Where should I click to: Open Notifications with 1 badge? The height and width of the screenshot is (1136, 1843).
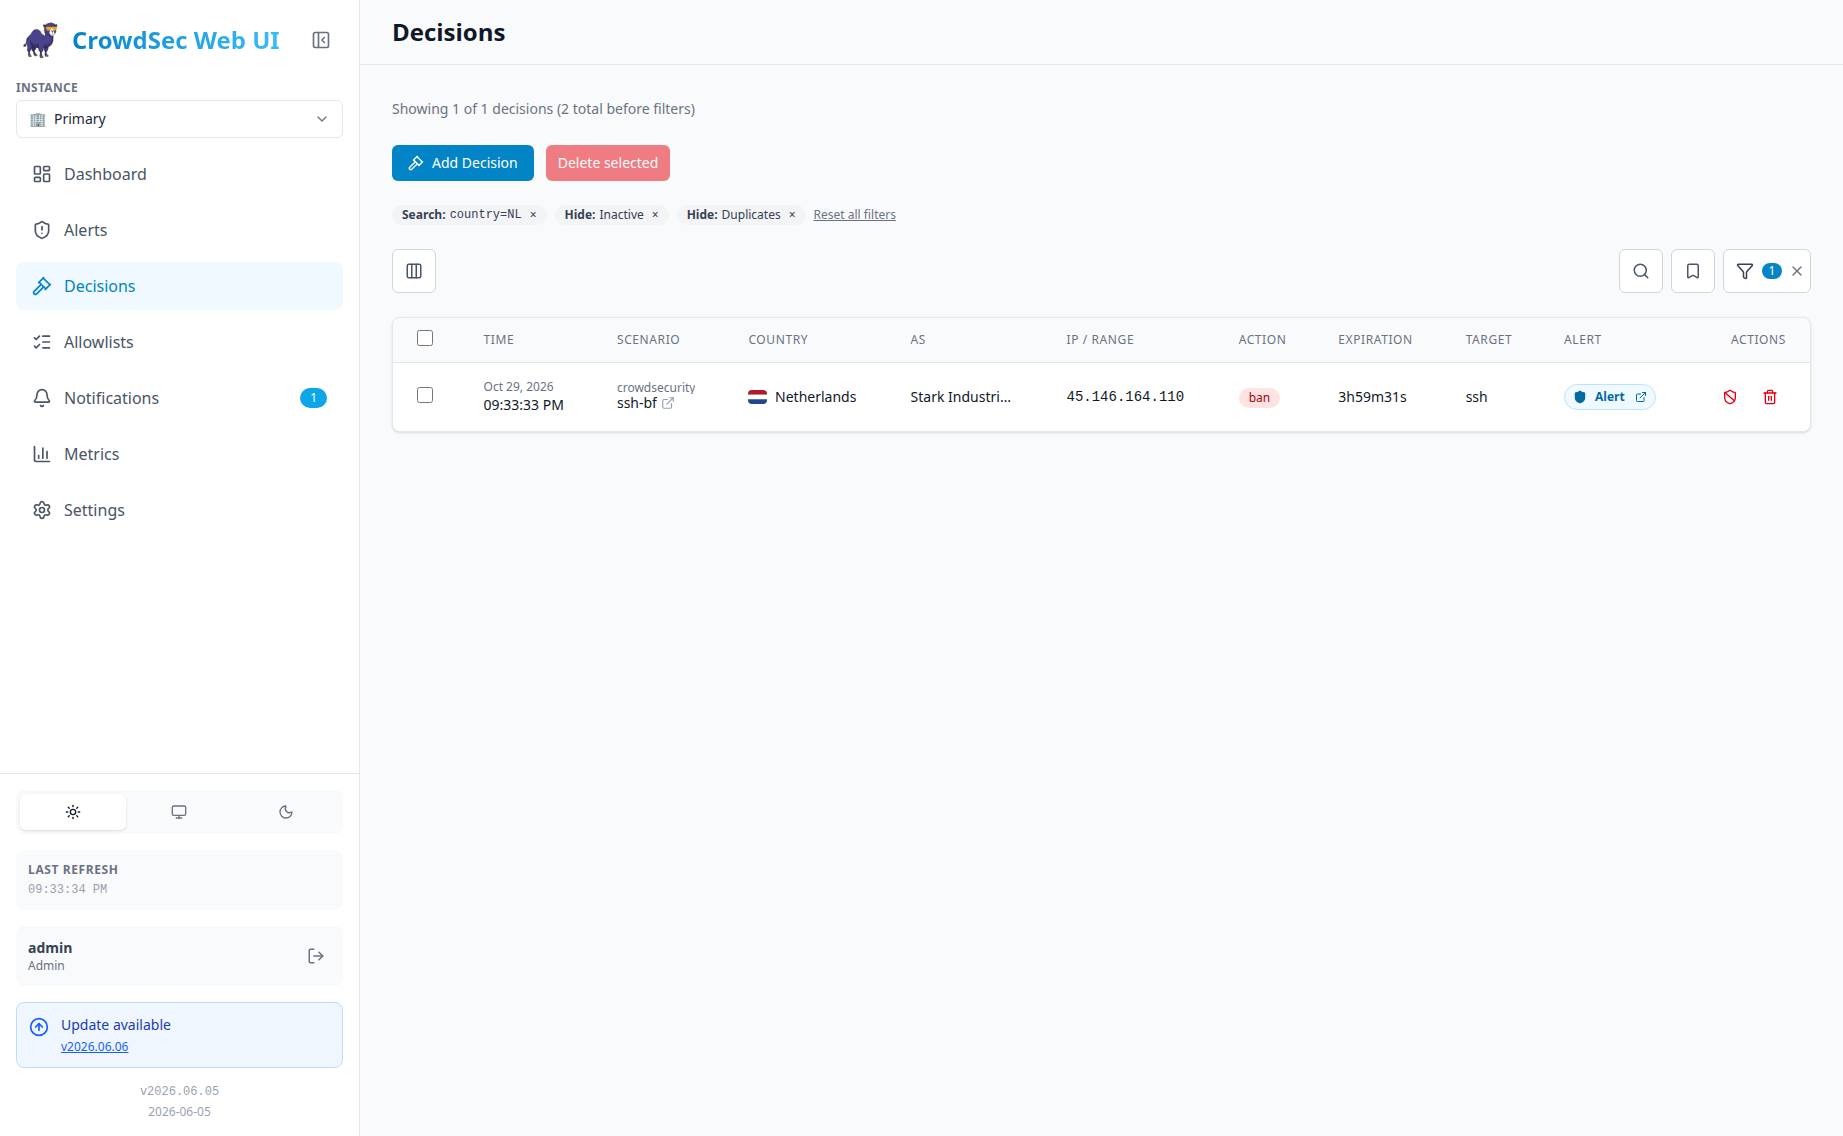179,398
